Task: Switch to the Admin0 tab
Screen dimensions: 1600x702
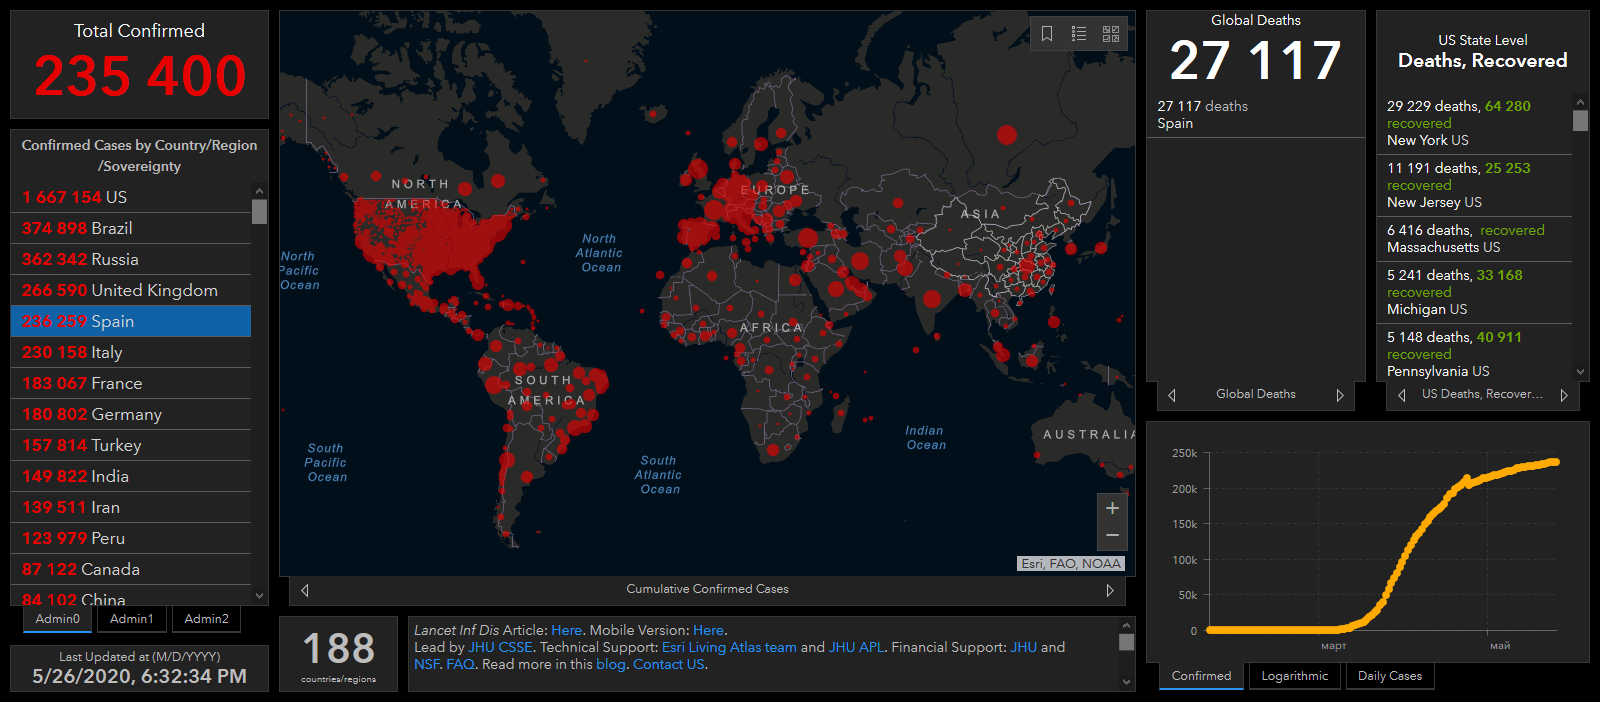Action: tap(58, 619)
